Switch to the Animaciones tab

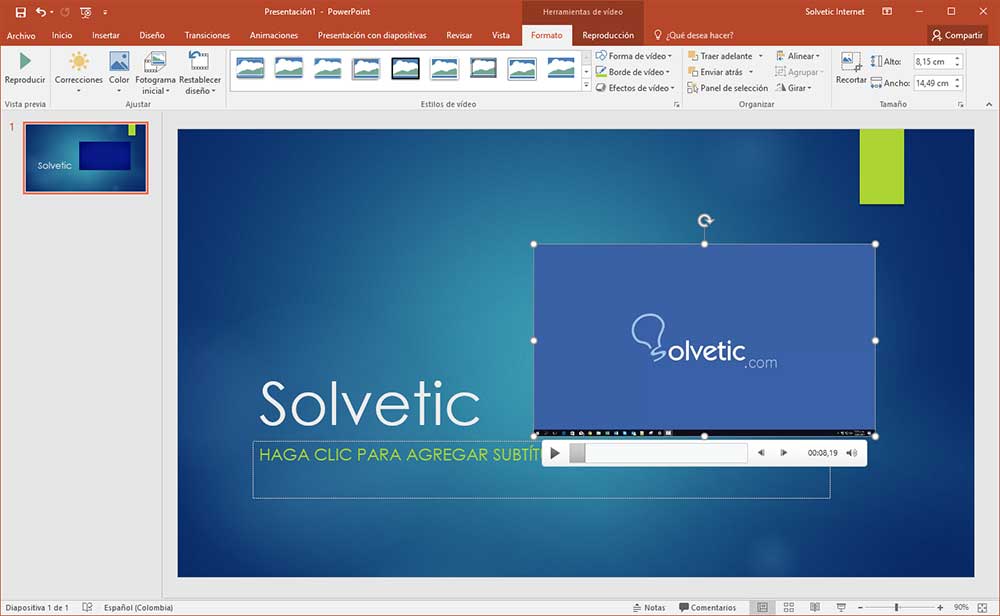[x=274, y=36]
